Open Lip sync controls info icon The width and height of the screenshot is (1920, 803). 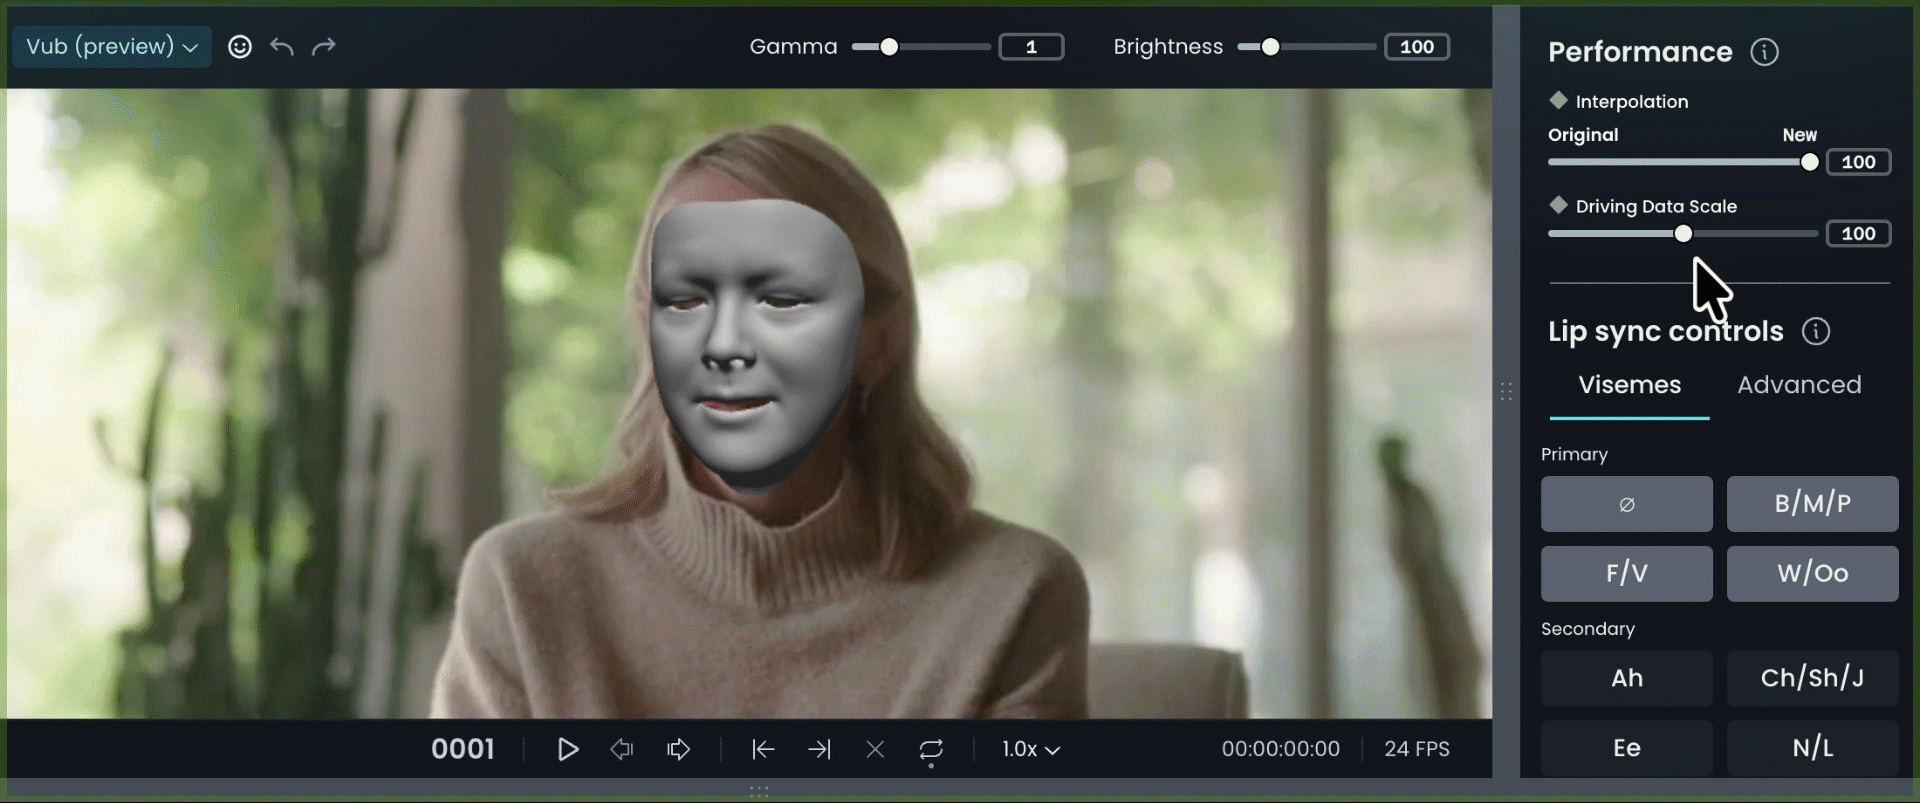1816,331
